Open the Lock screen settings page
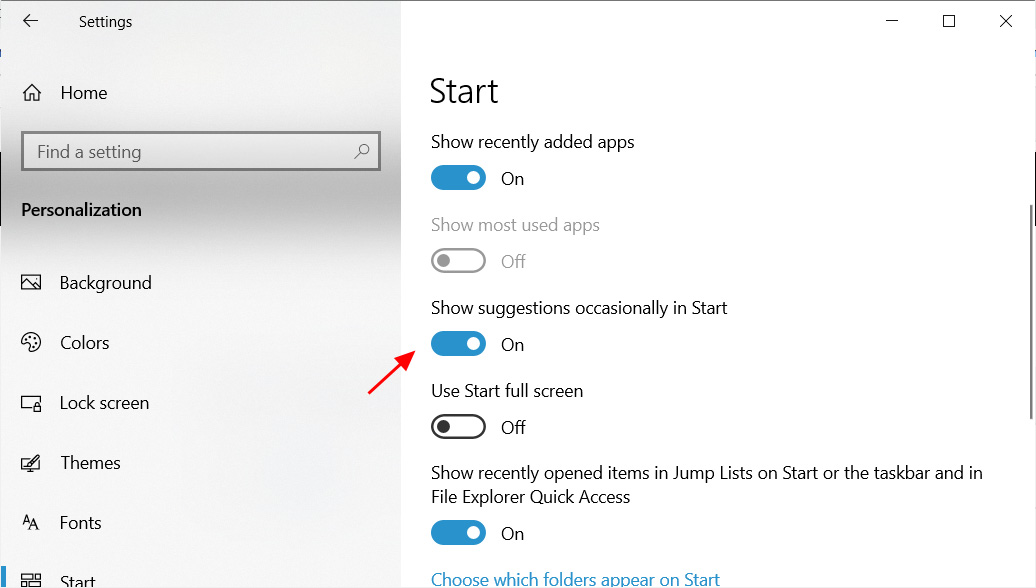Screen dimensions: 1036x588 point(104,403)
